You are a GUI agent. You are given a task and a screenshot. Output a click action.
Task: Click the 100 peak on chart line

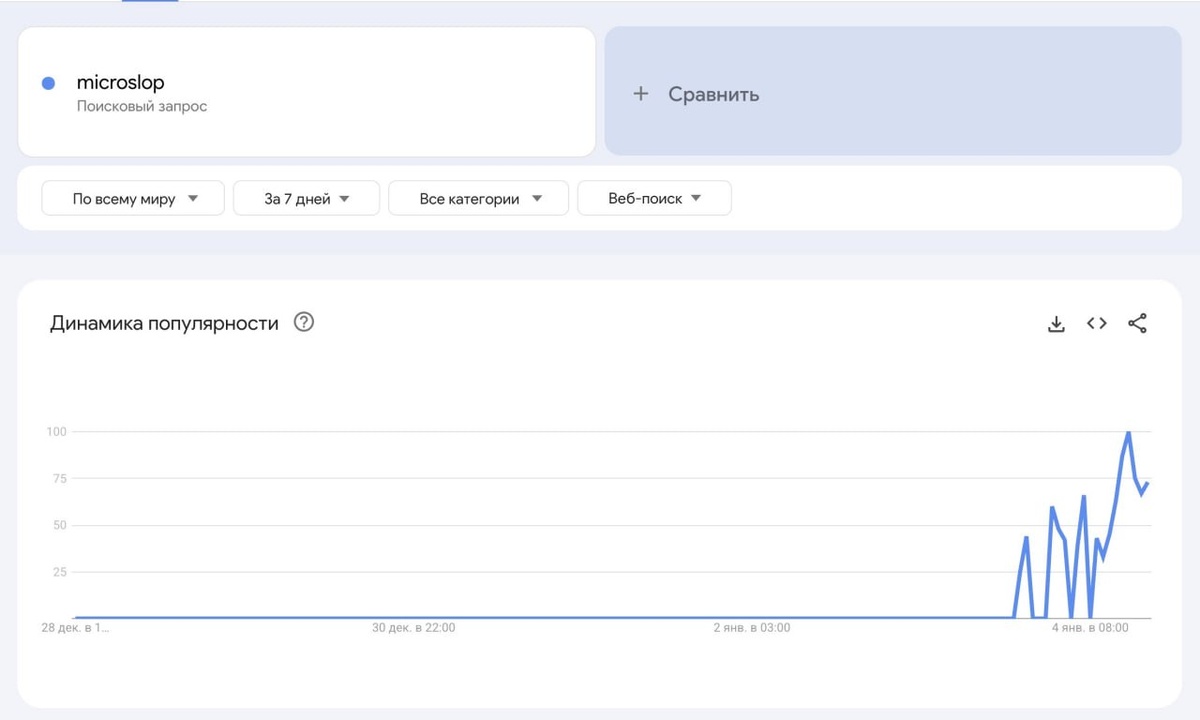pos(1128,432)
